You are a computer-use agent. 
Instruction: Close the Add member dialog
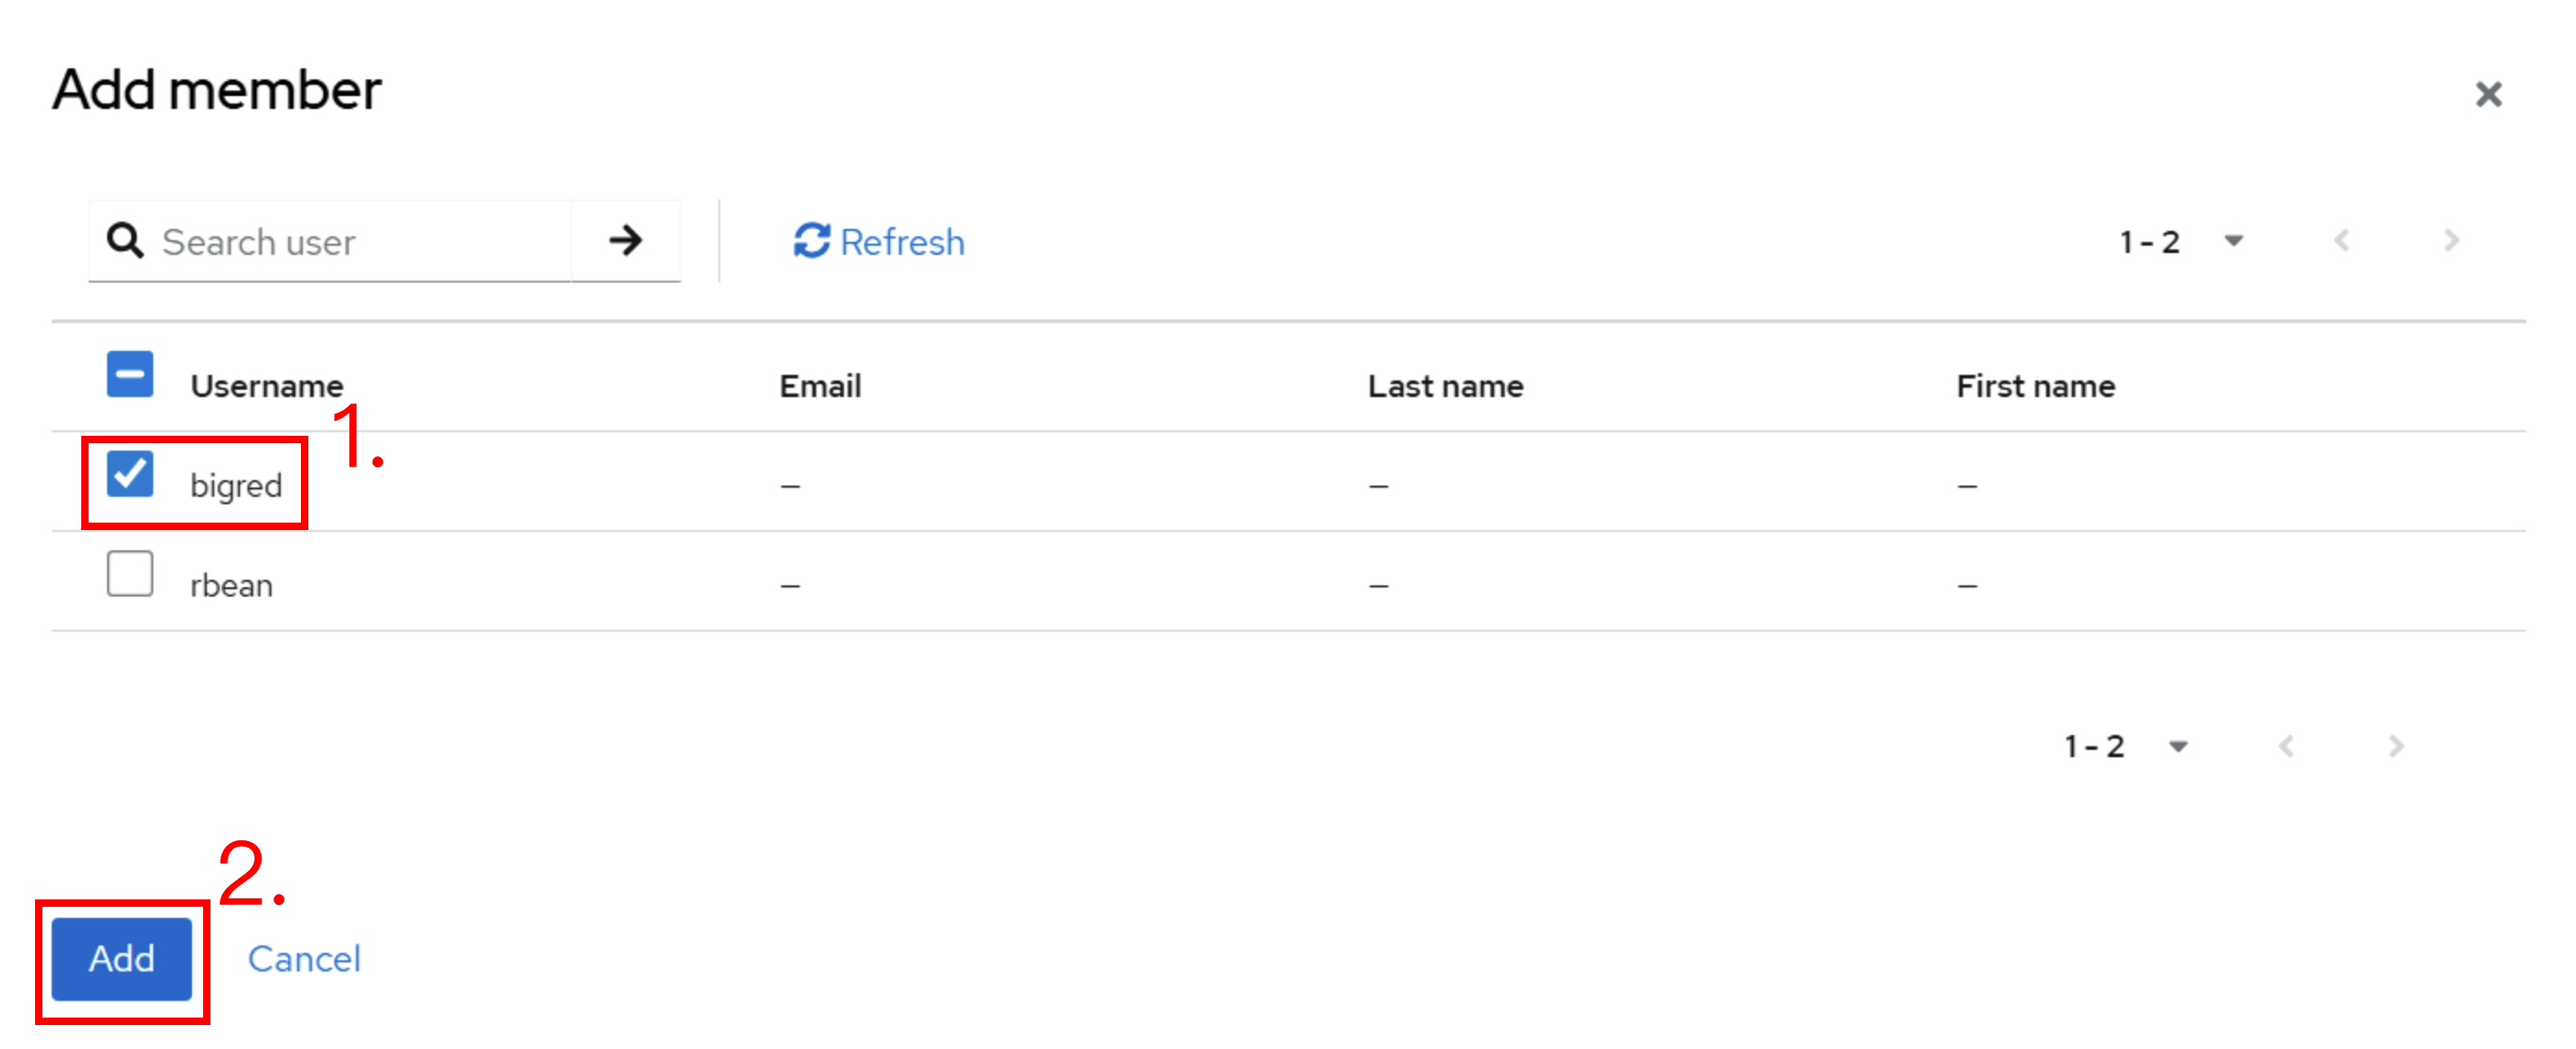pos(2488,94)
